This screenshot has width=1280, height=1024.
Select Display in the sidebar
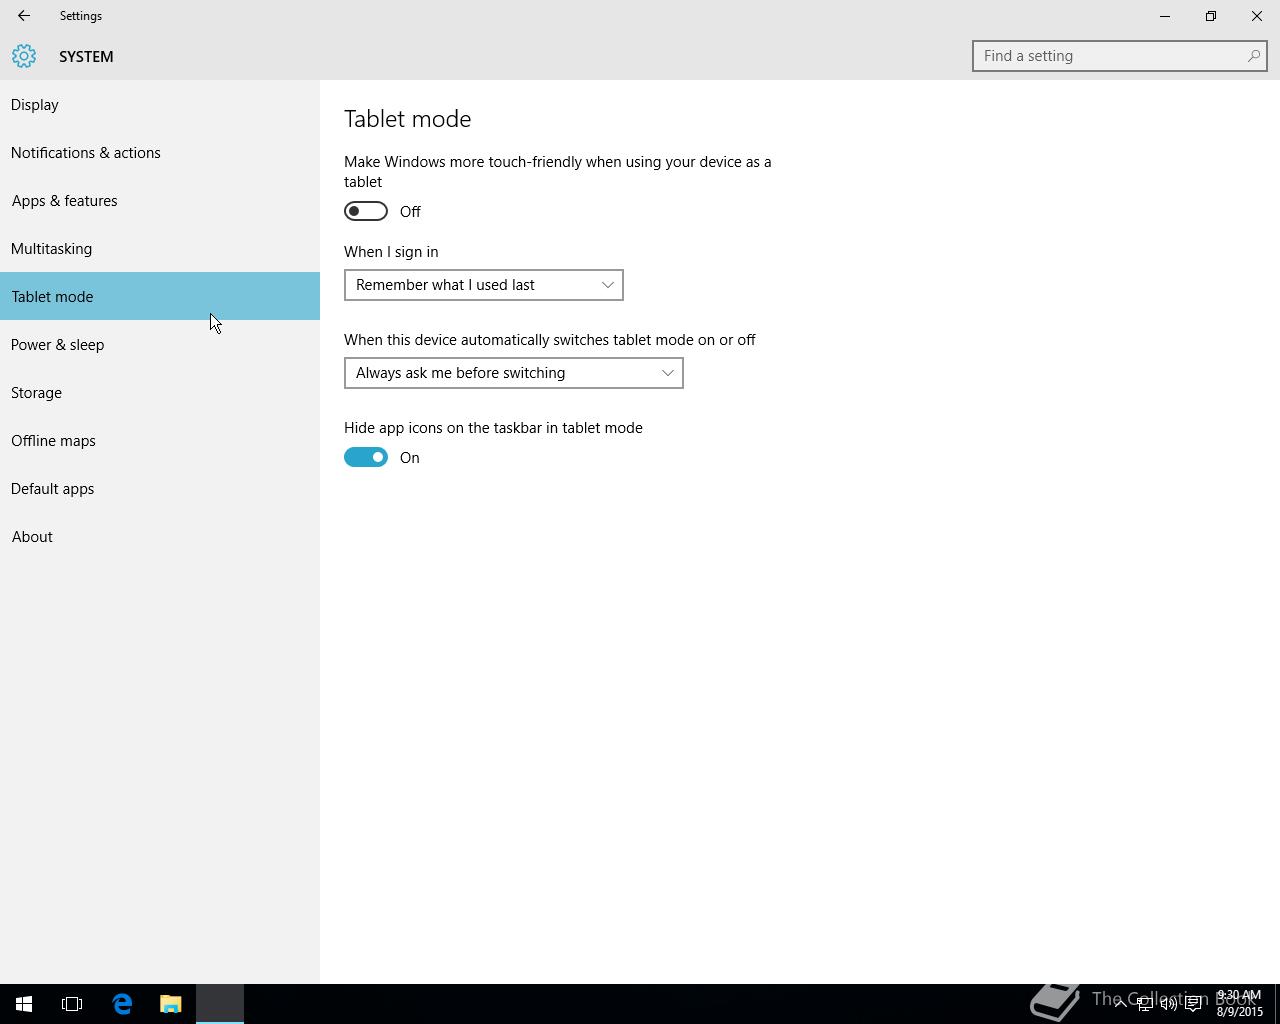point(160,105)
